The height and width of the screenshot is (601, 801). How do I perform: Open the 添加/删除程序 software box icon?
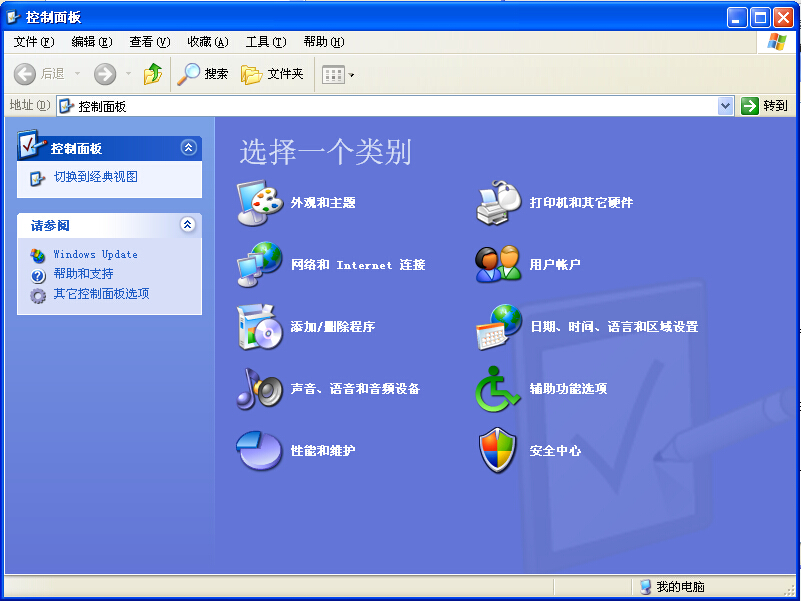click(x=260, y=327)
